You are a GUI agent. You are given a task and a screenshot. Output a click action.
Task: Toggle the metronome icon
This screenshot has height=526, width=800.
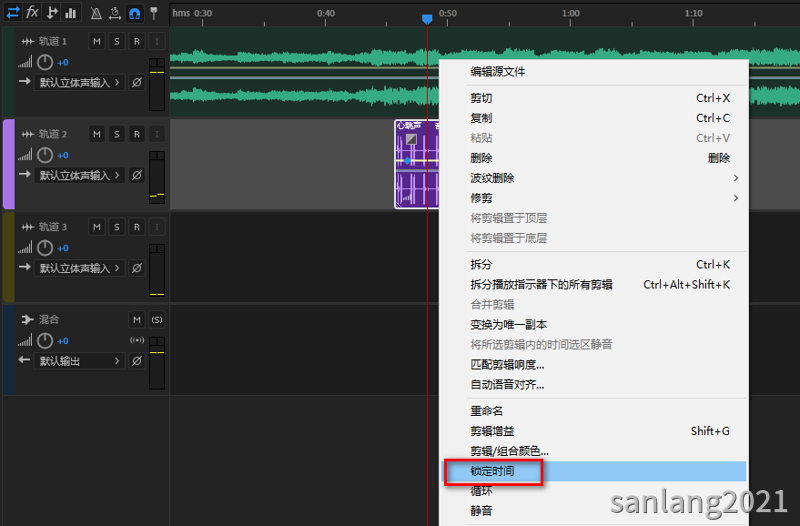click(96, 13)
